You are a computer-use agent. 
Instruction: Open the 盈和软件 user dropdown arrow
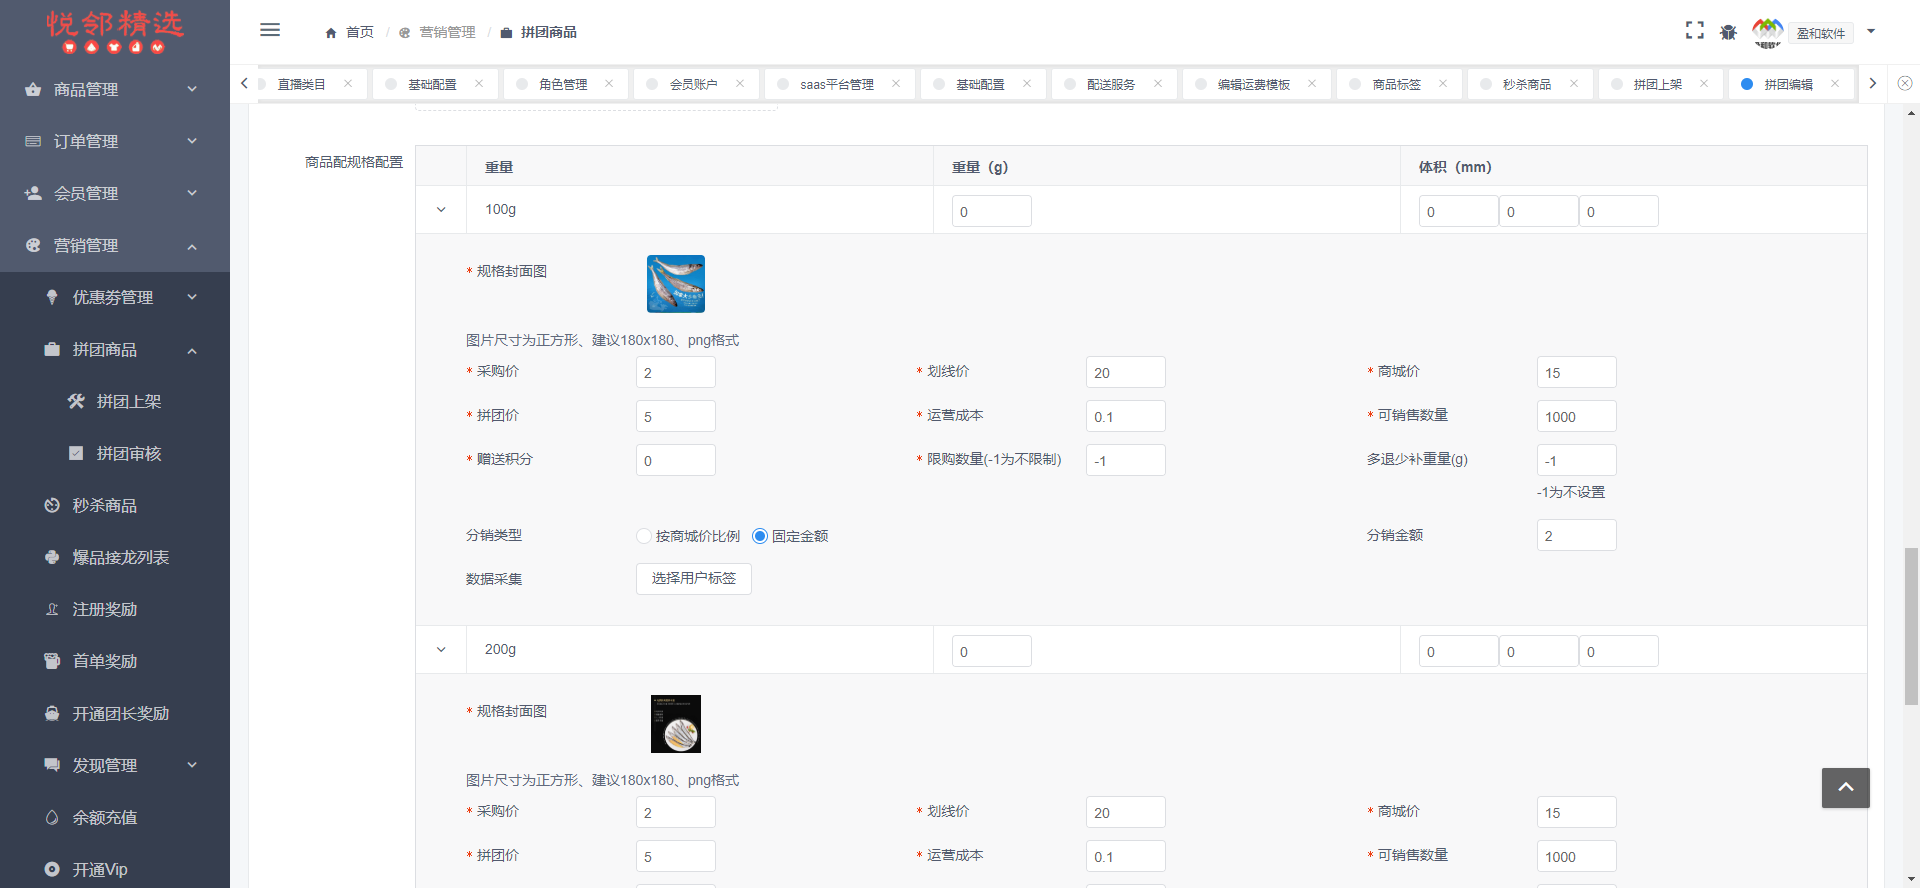[x=1871, y=31]
